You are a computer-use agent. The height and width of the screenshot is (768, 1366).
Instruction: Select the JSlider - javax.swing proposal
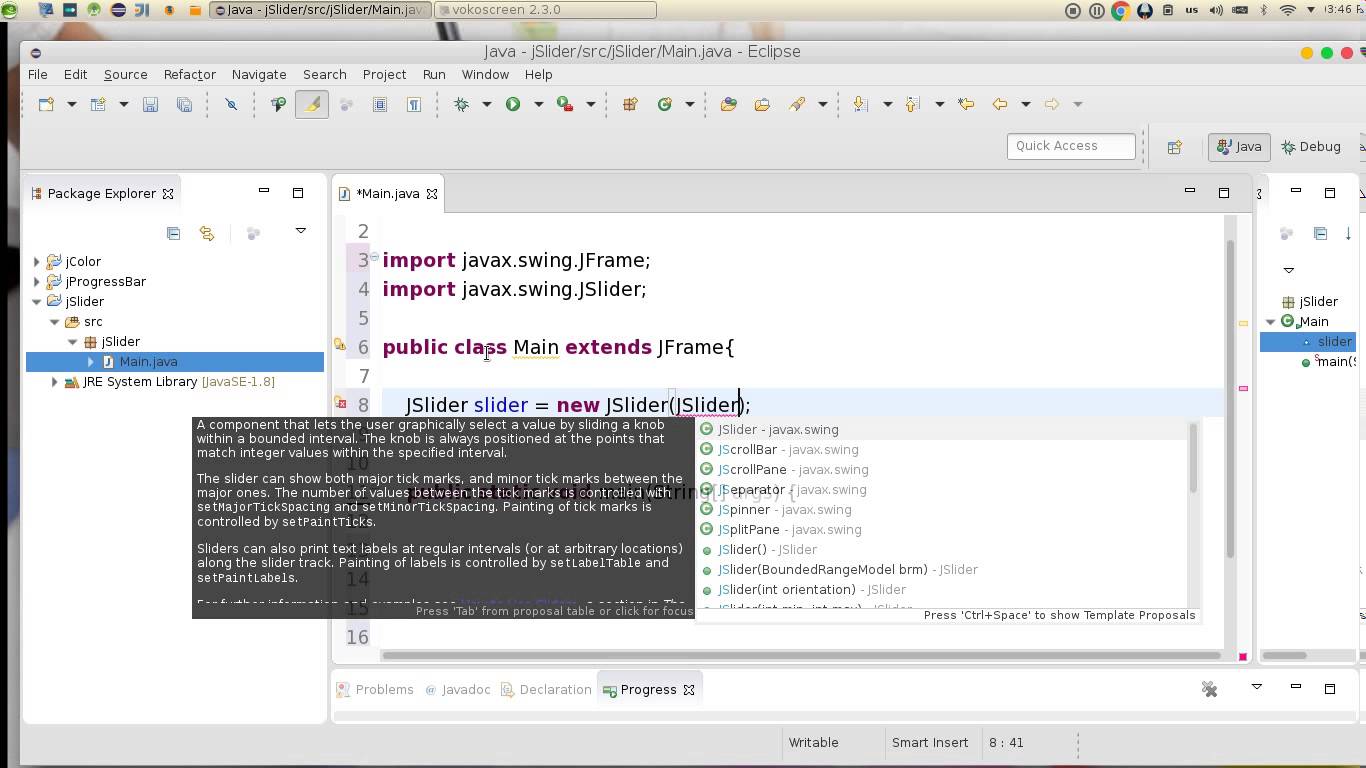[778, 429]
